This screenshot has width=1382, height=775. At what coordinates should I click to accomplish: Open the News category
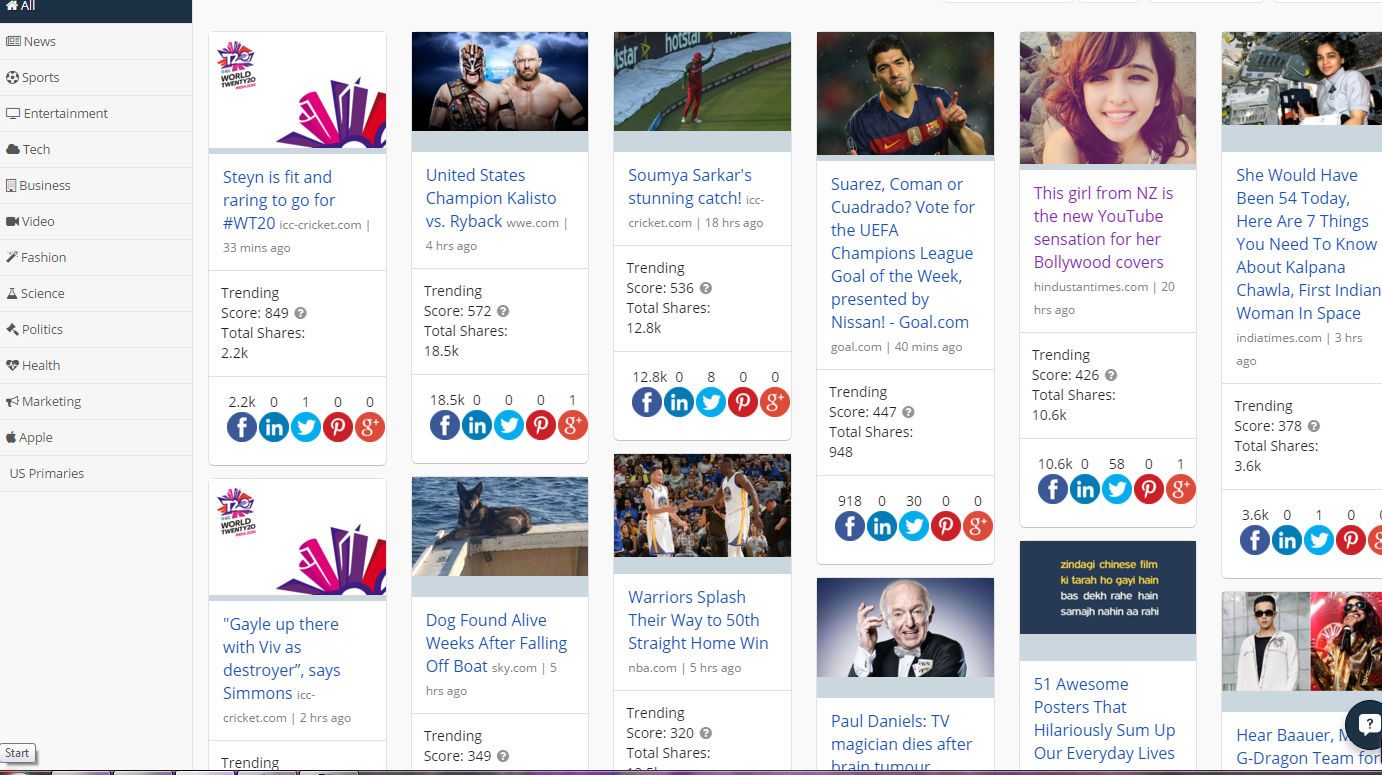point(96,41)
